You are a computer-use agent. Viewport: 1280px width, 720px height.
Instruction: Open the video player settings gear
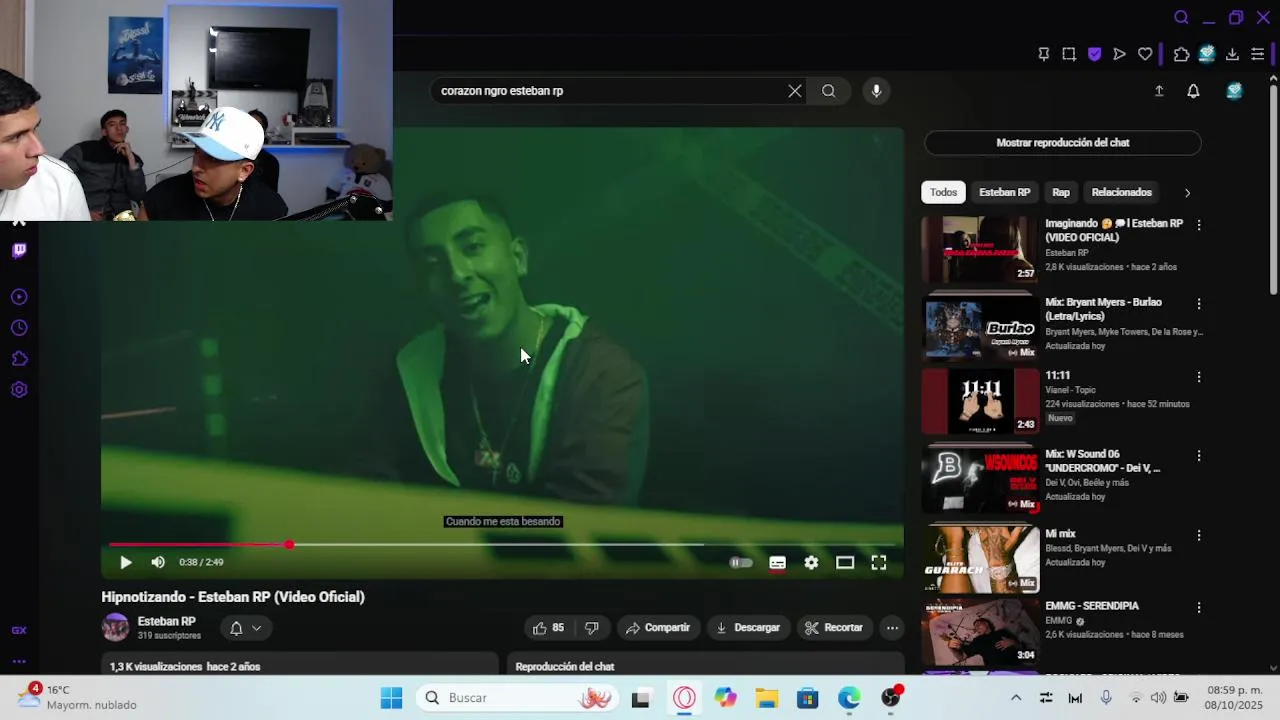(811, 563)
